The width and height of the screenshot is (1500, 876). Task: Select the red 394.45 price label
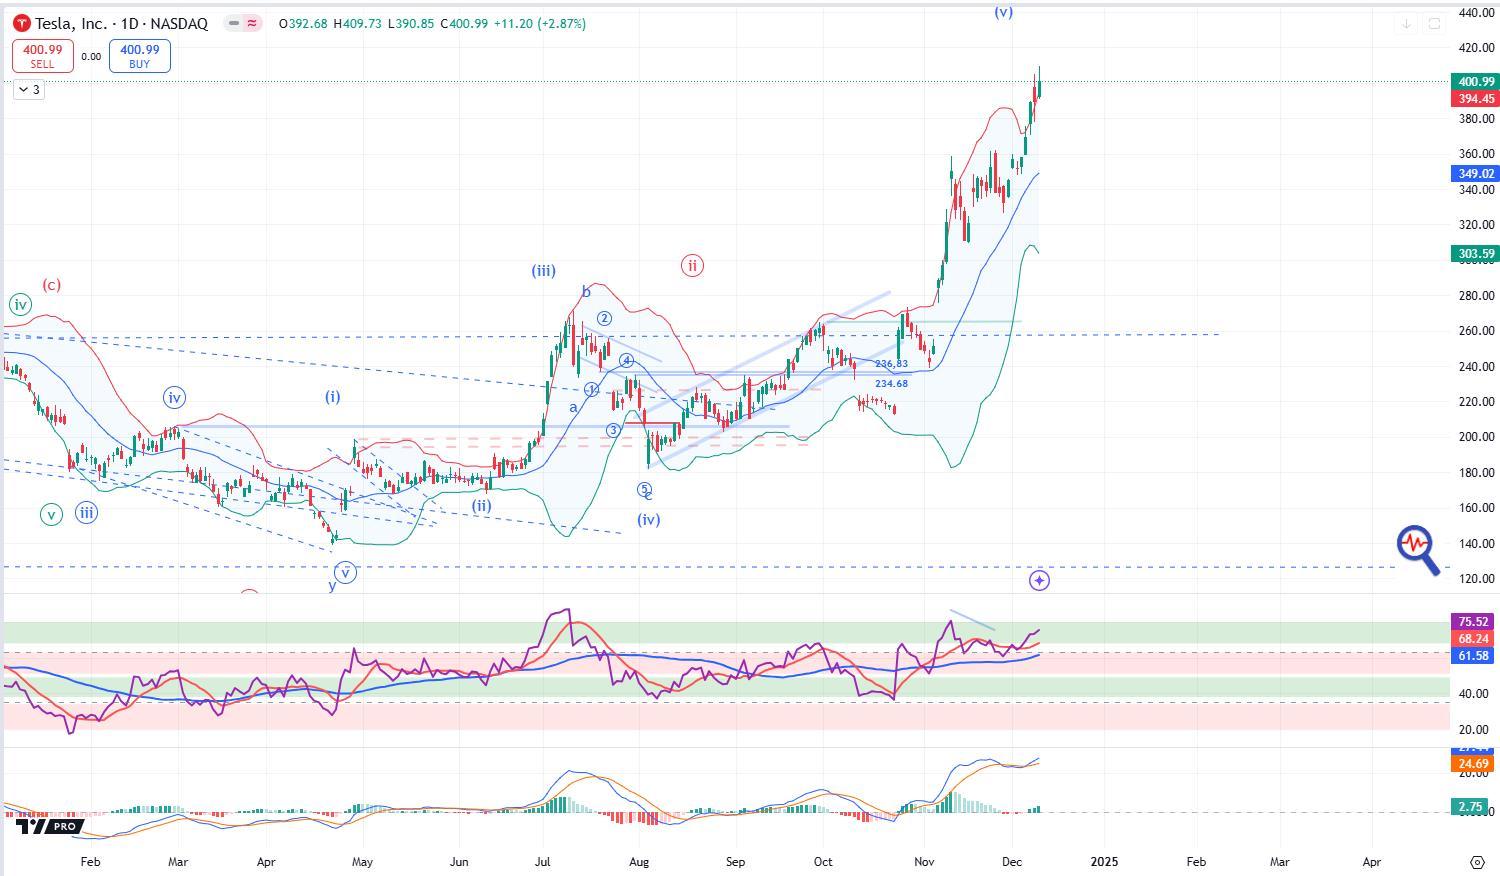[x=1476, y=99]
